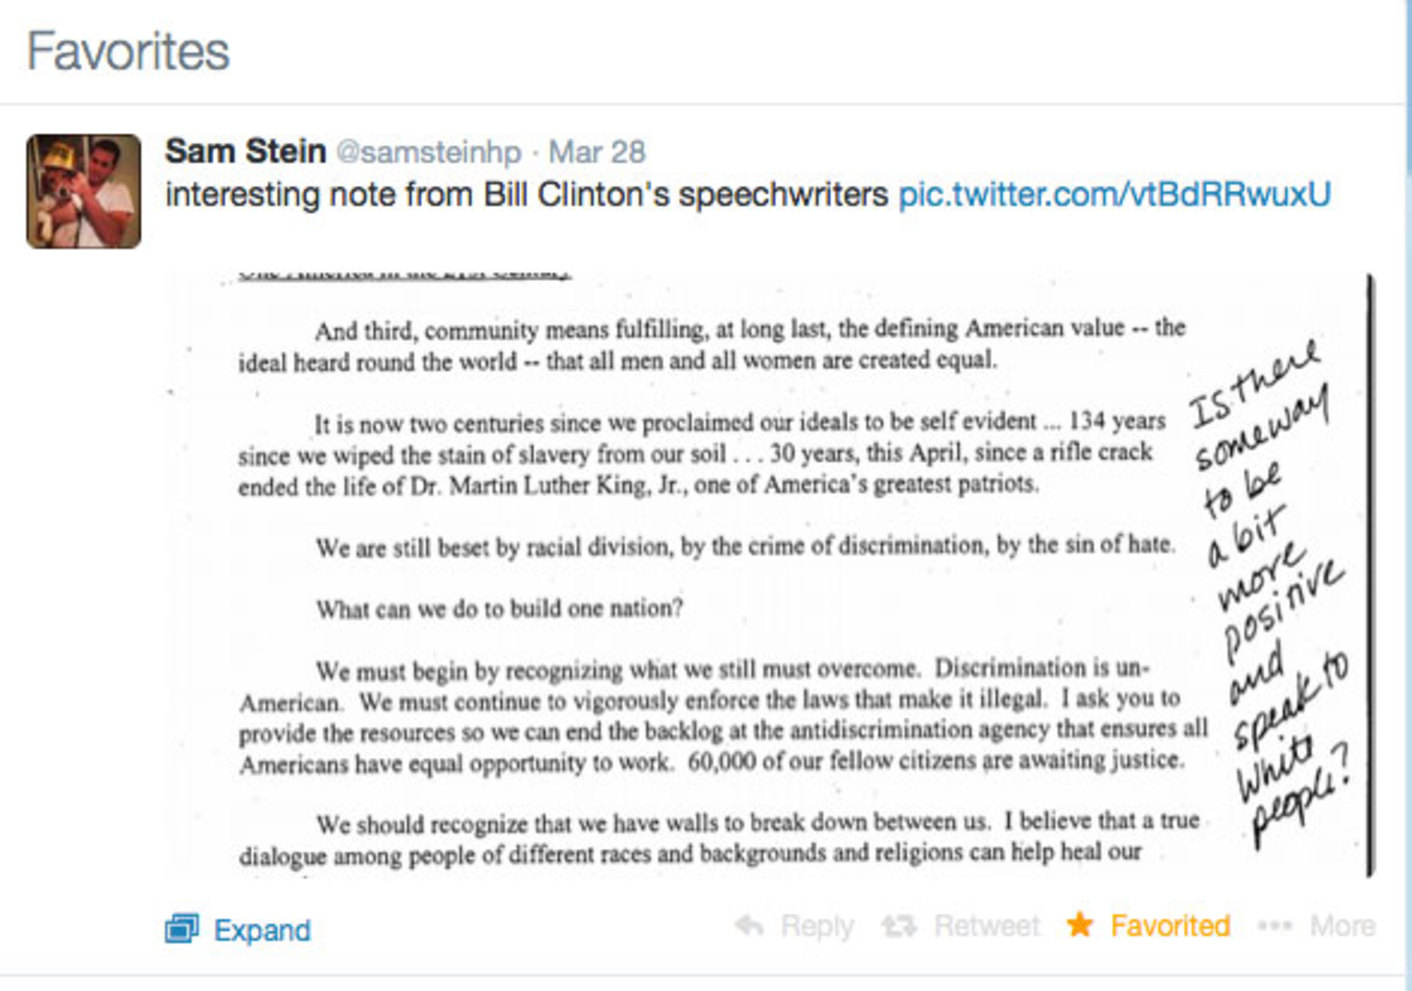
Task: Click the Reply arrow icon
Action: (749, 926)
